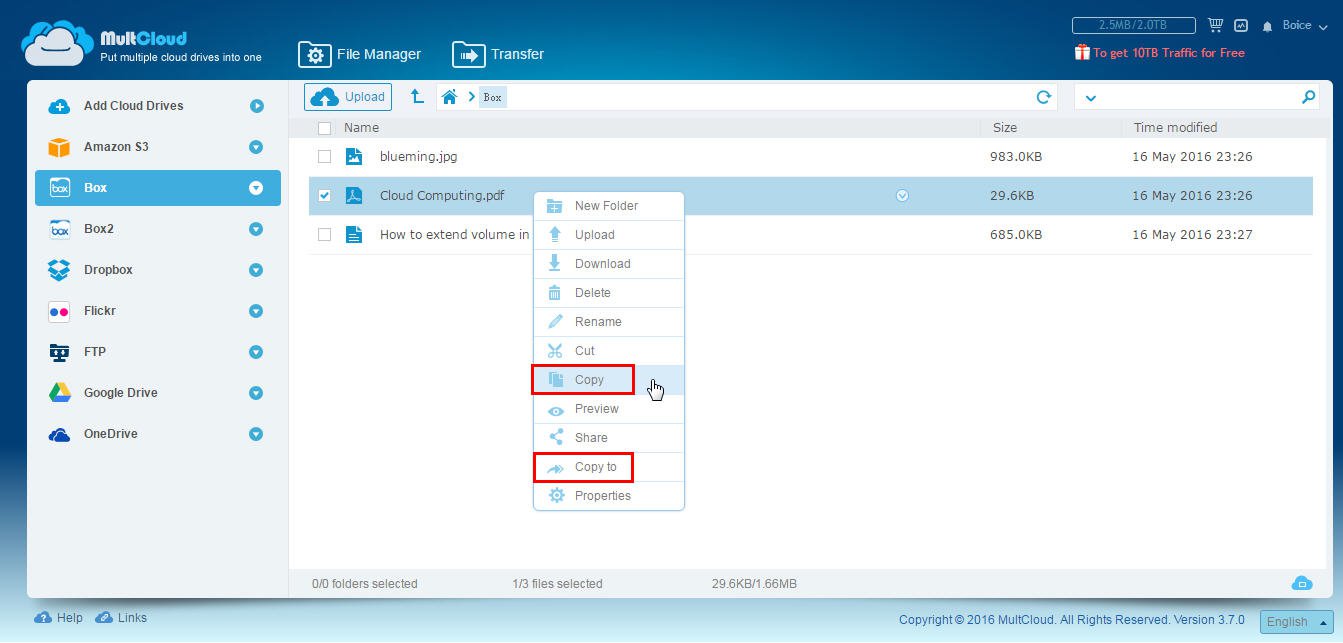This screenshot has width=1343, height=643.
Task: Expand the Box dropdown arrow
Action: [x=256, y=188]
